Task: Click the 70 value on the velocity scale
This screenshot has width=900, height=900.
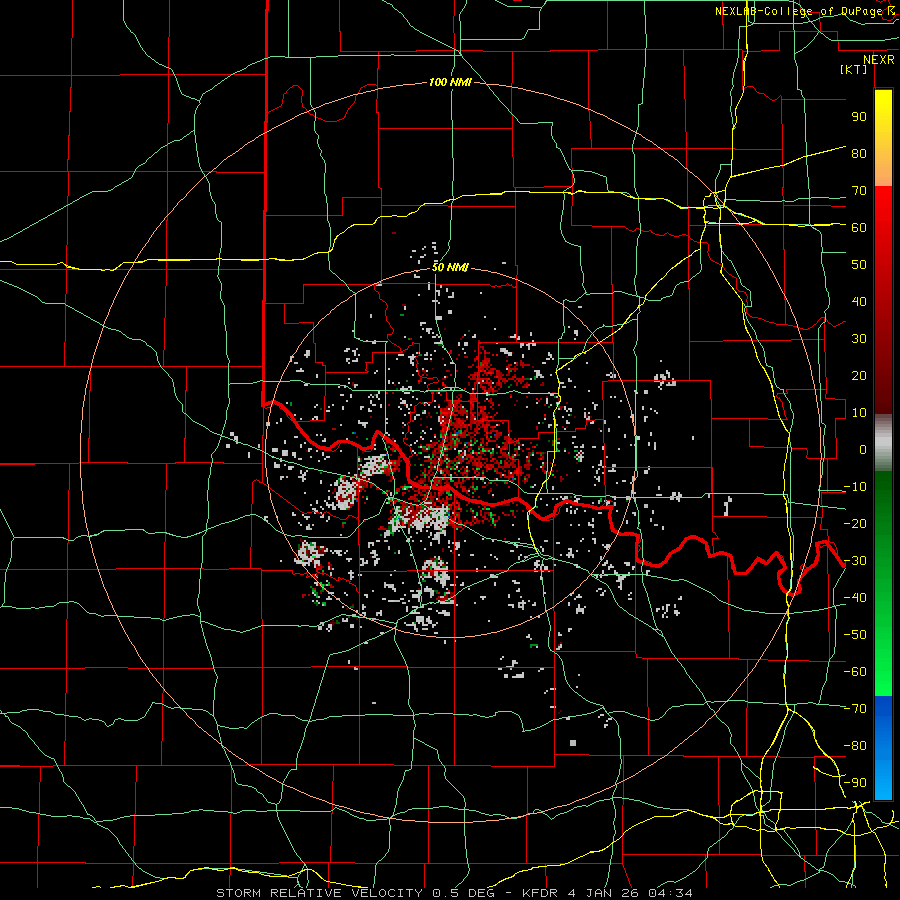Action: tap(859, 191)
